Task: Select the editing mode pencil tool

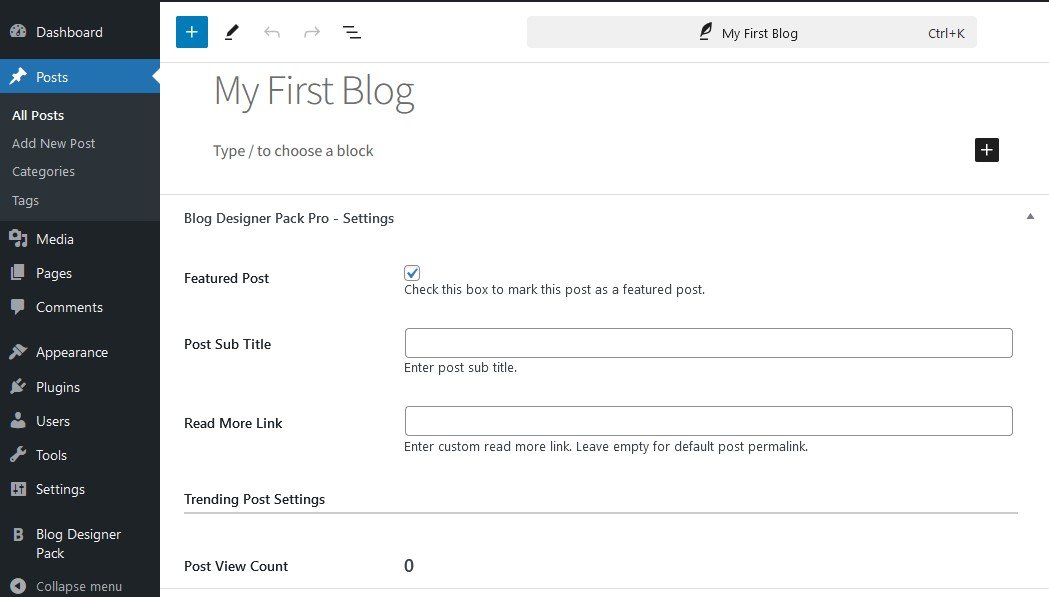Action: [231, 31]
